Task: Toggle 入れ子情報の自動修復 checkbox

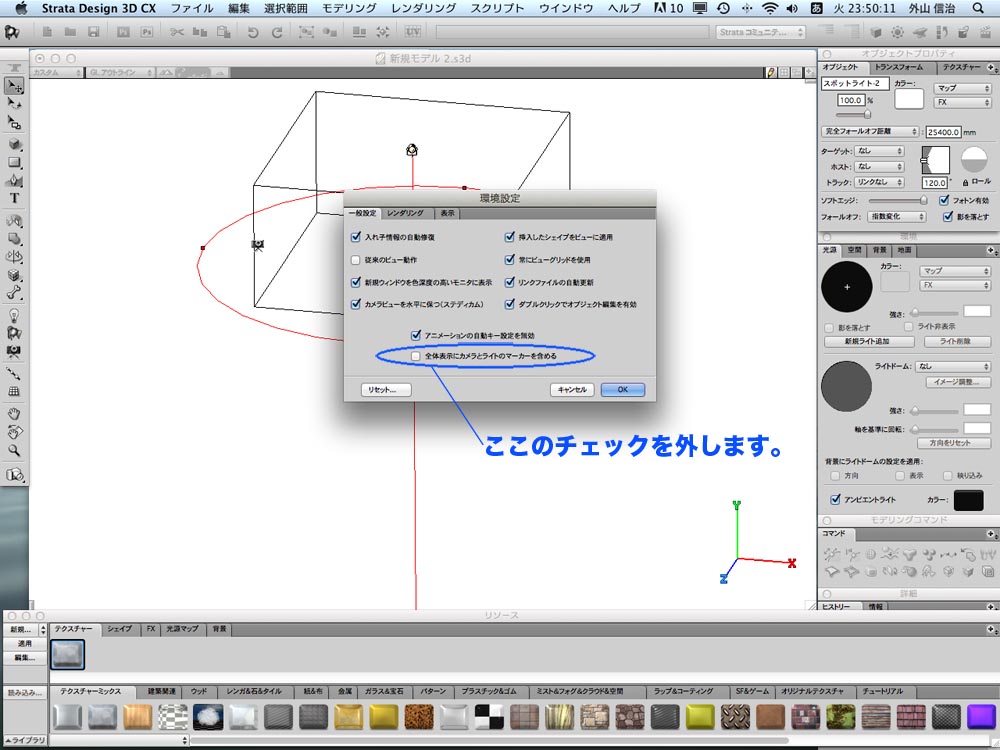Action: point(356,237)
